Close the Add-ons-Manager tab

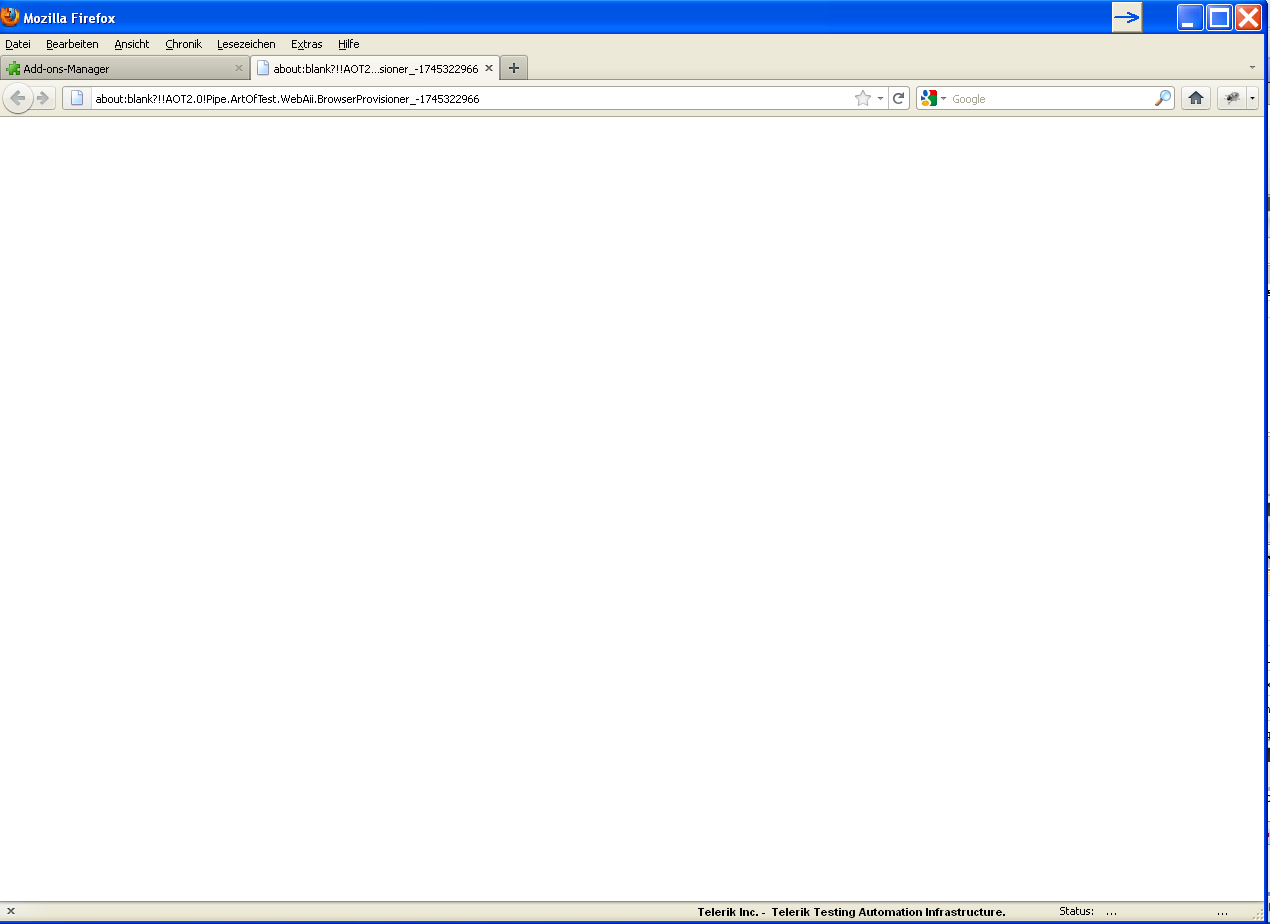(238, 68)
